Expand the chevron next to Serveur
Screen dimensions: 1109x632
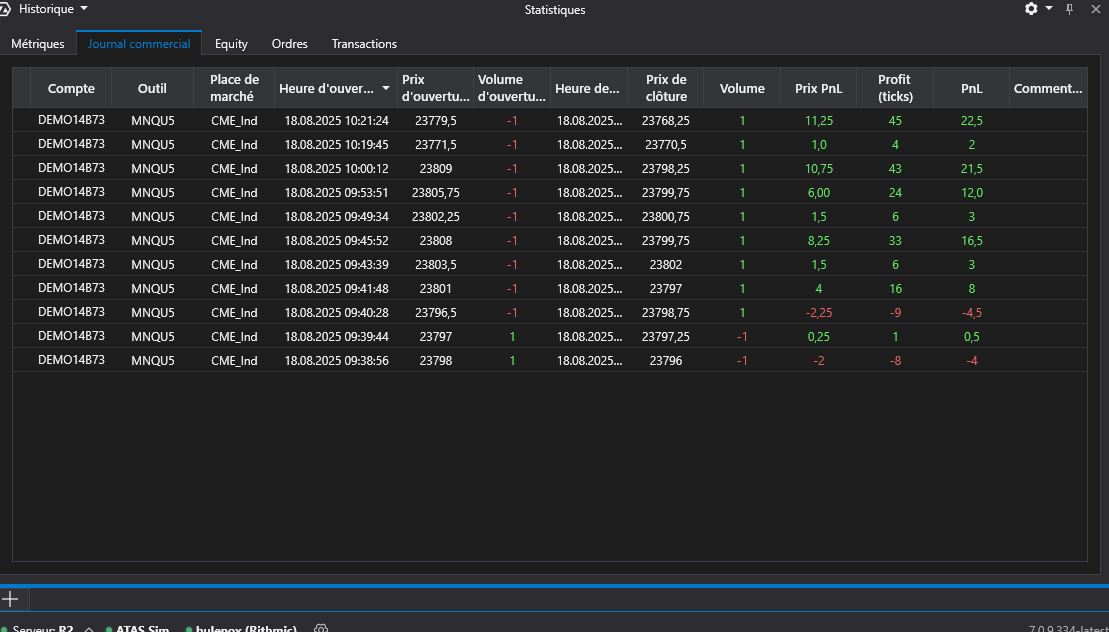(x=89, y=629)
